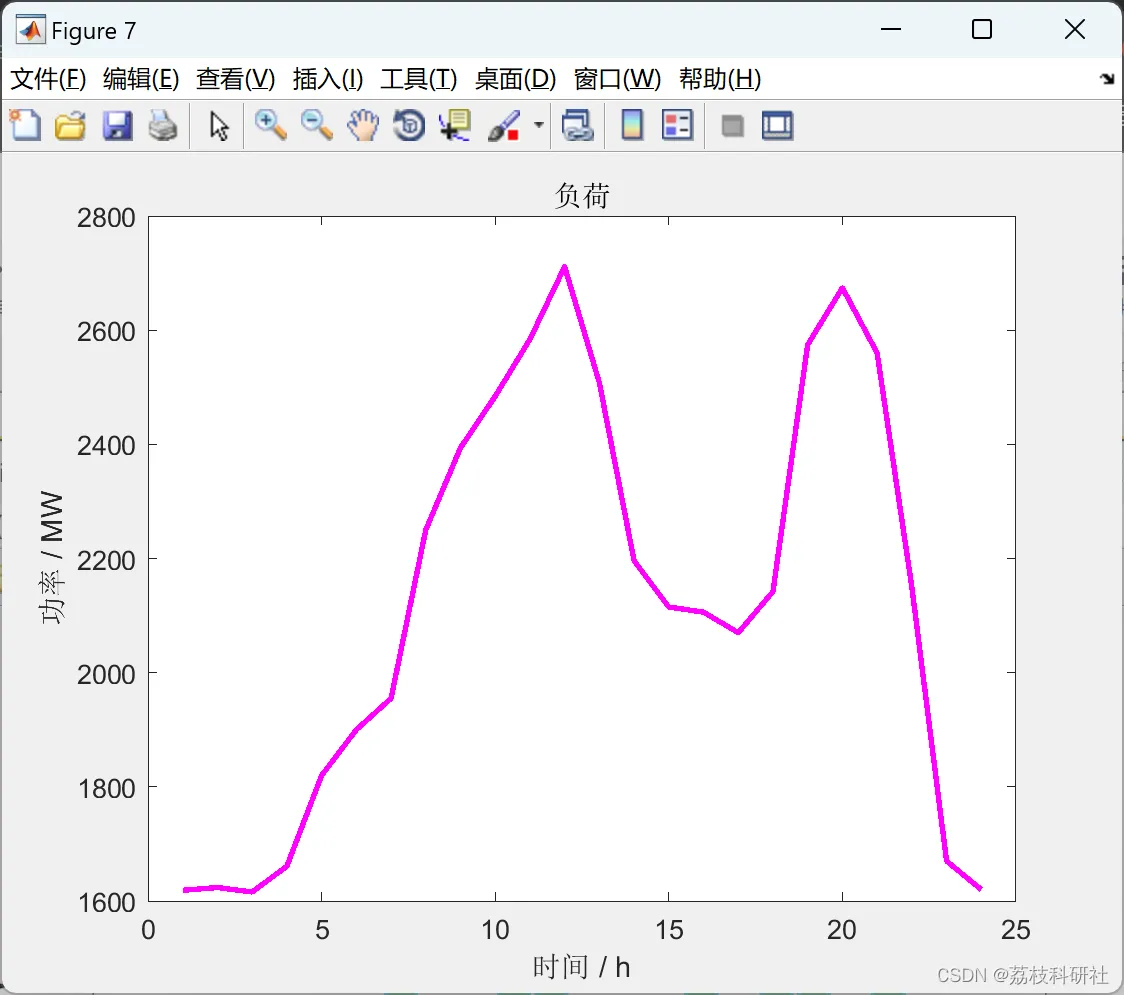
Task: Click the x-axis tick label 15
Action: pos(669,930)
